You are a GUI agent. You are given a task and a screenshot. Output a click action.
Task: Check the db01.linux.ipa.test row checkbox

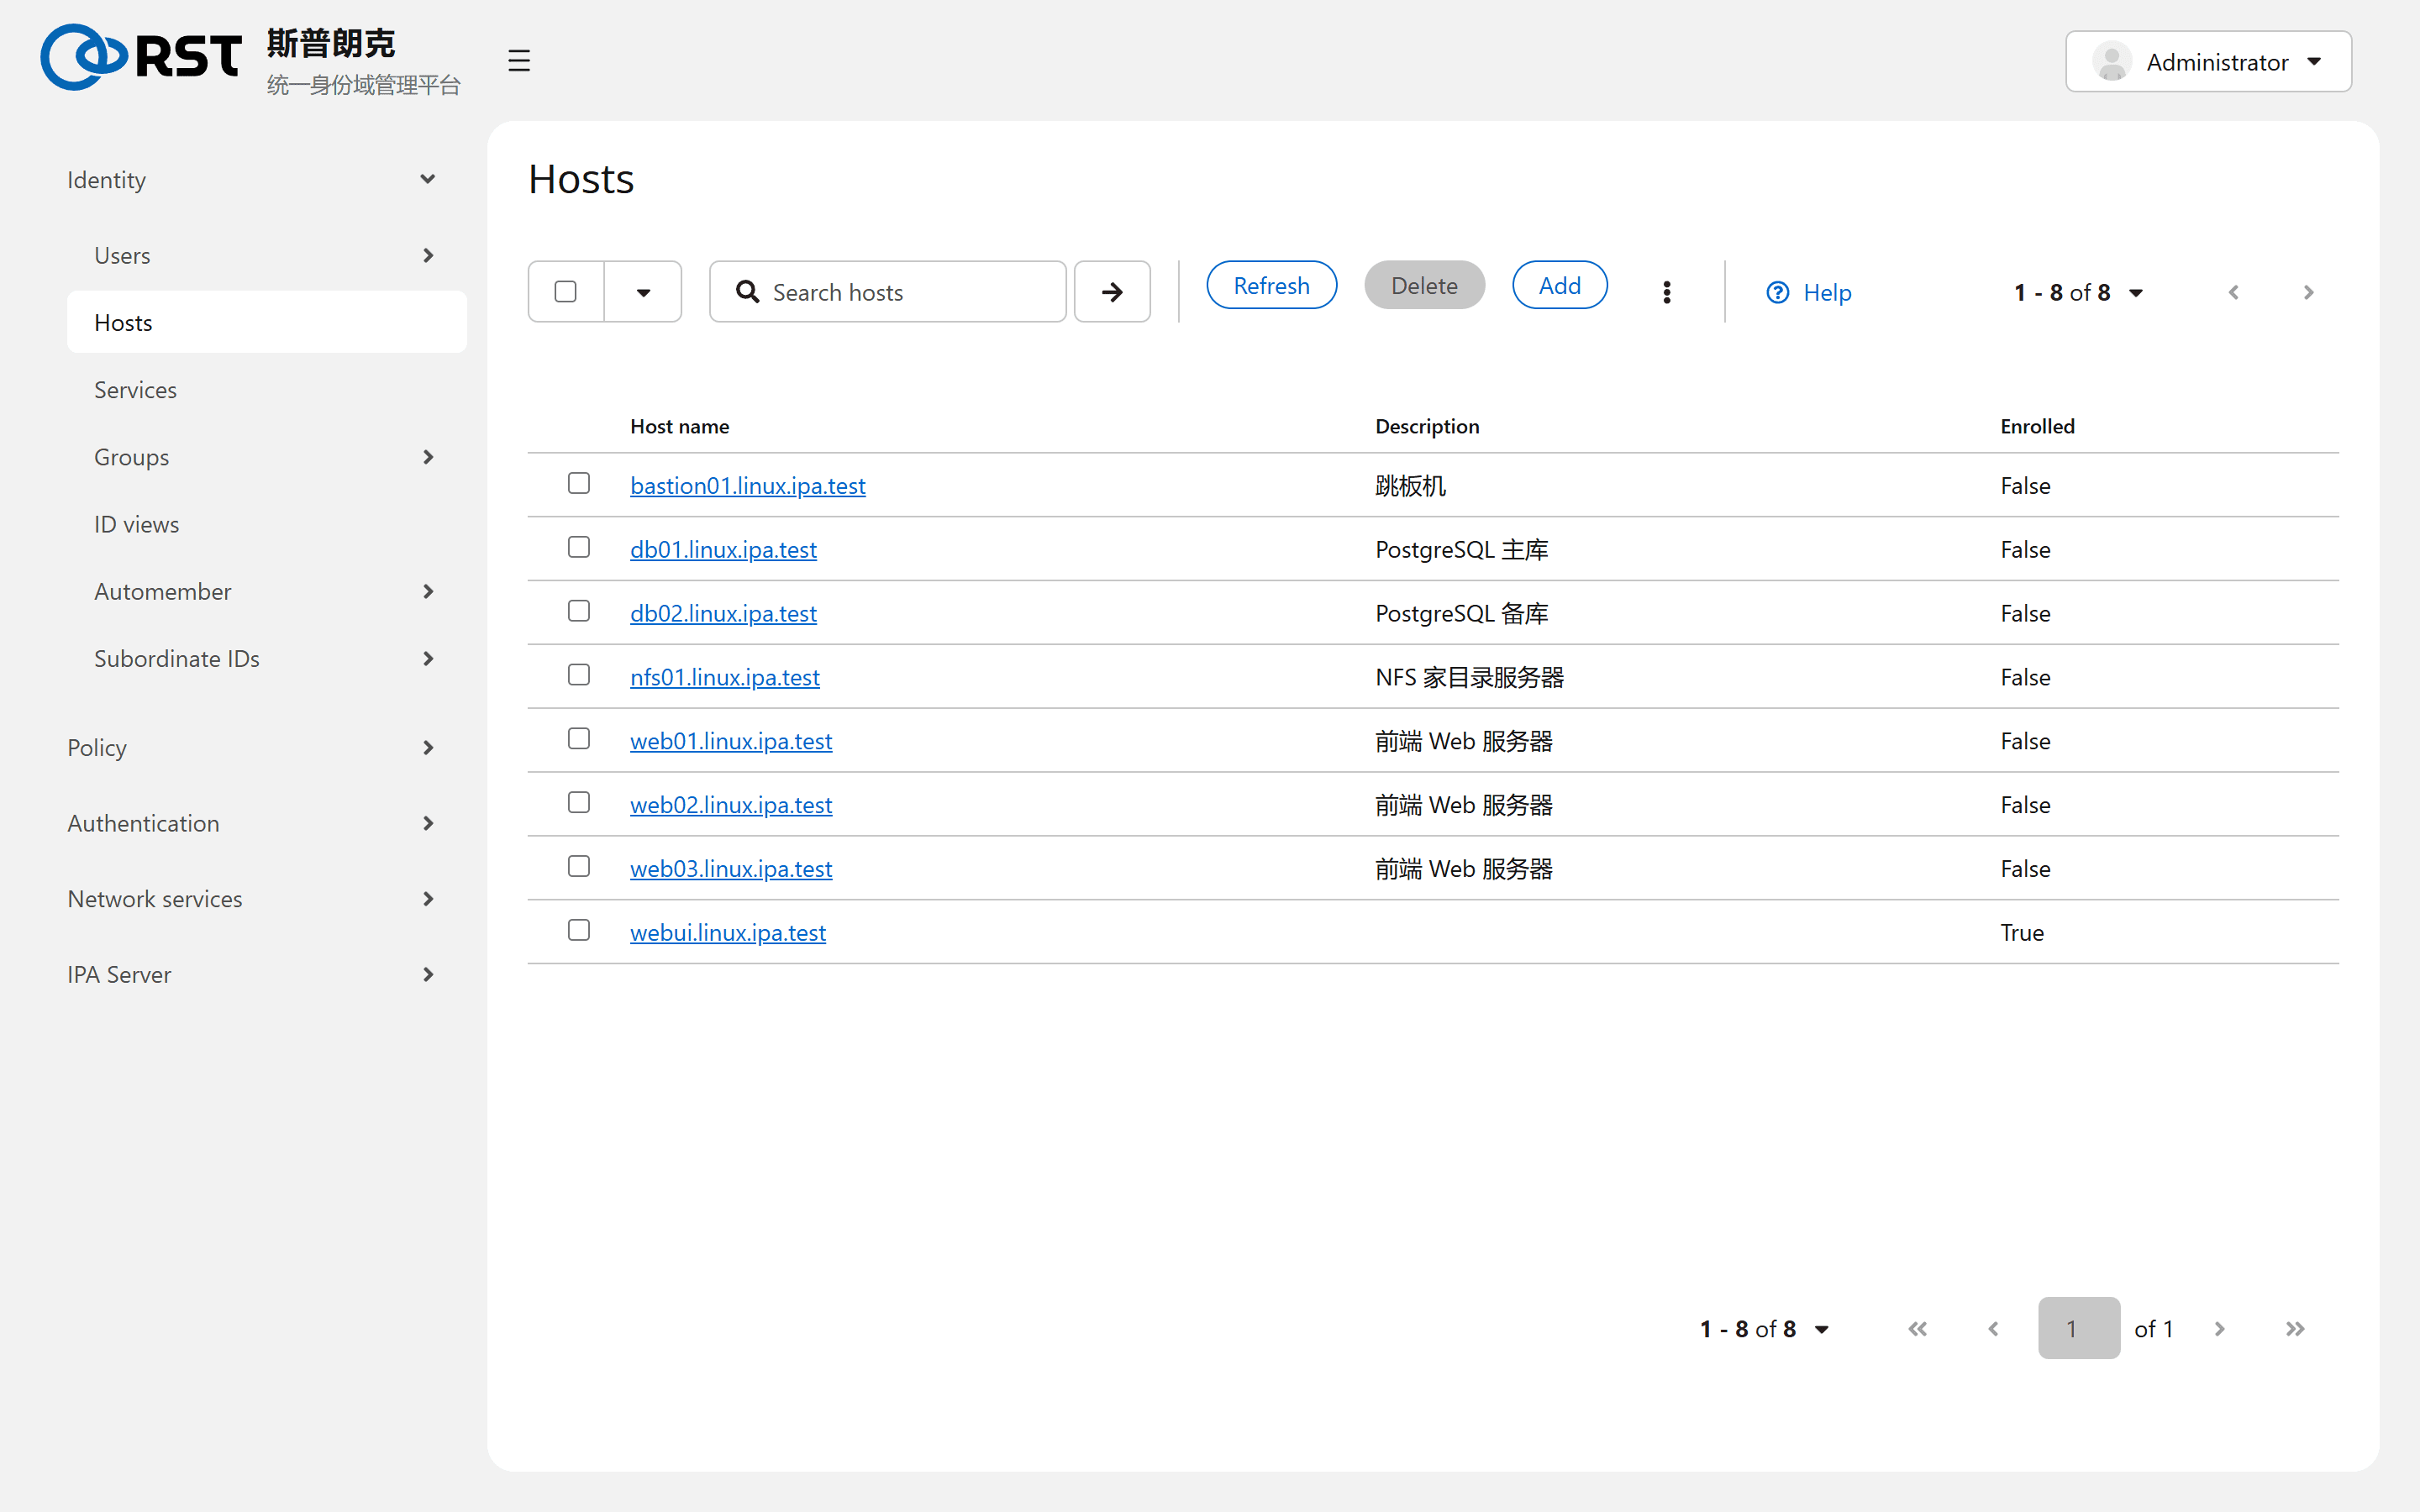(578, 547)
